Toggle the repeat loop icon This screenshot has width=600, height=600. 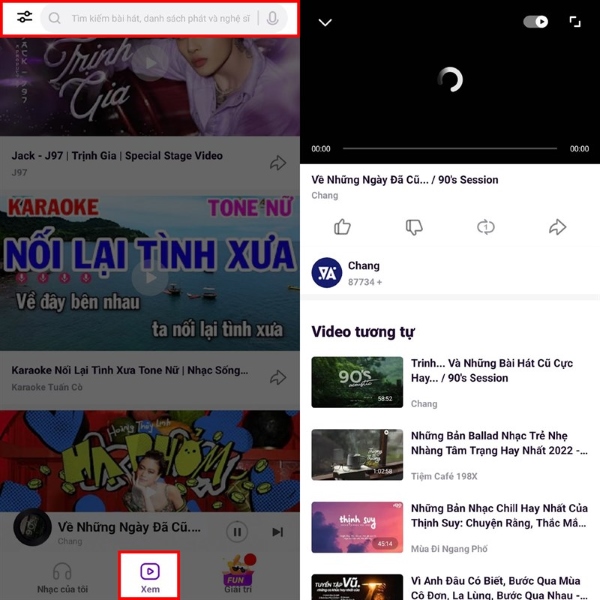click(x=486, y=227)
